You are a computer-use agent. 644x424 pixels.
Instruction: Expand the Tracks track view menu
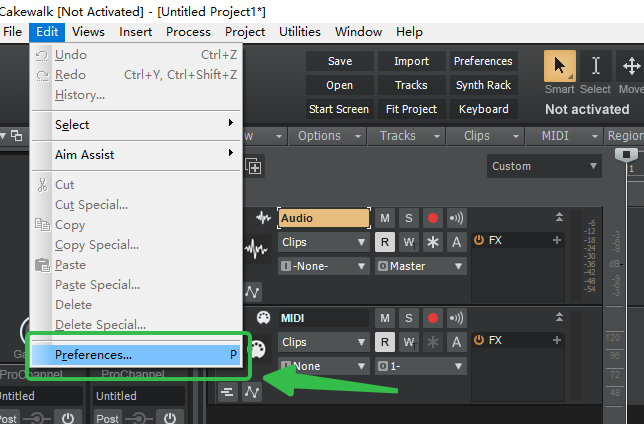(407, 136)
